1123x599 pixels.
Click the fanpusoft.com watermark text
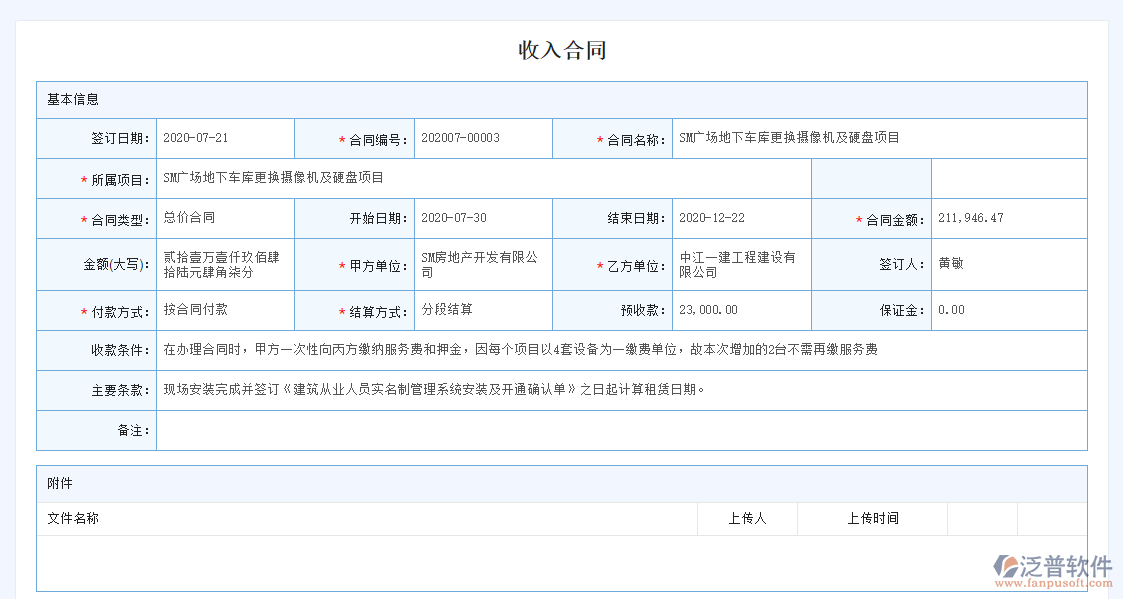pyautogui.click(x=1062, y=582)
